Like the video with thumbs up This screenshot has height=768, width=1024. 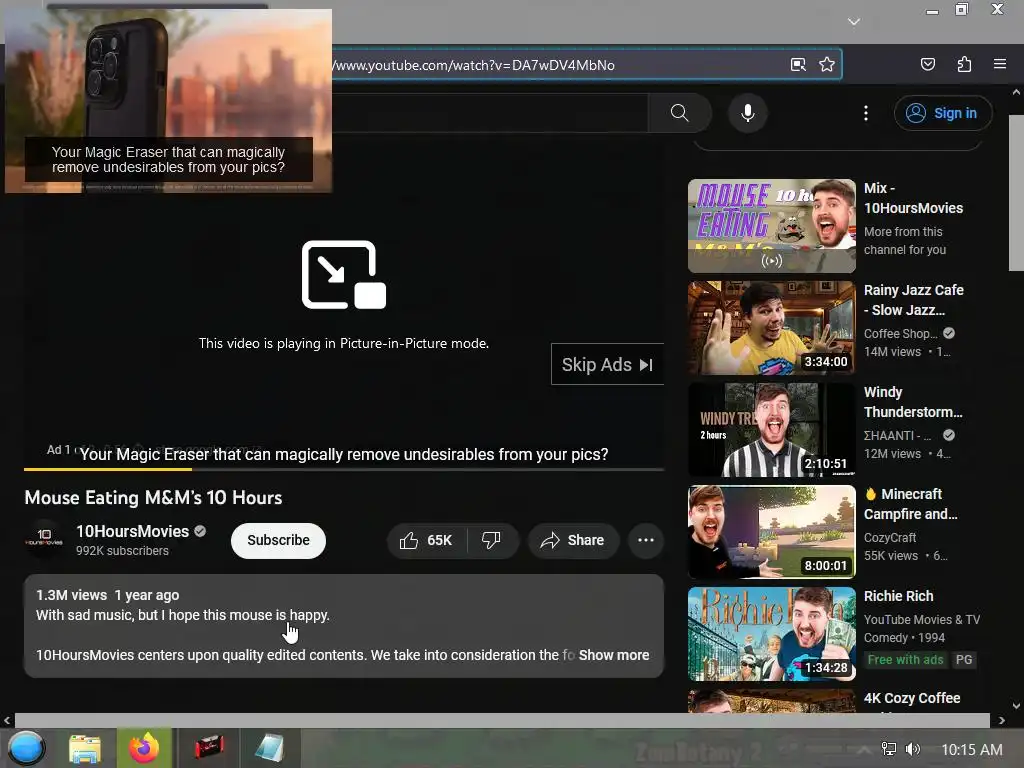point(427,540)
